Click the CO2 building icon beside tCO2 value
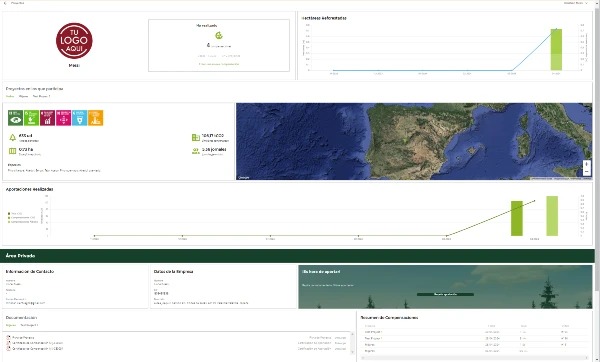 click(x=196, y=137)
